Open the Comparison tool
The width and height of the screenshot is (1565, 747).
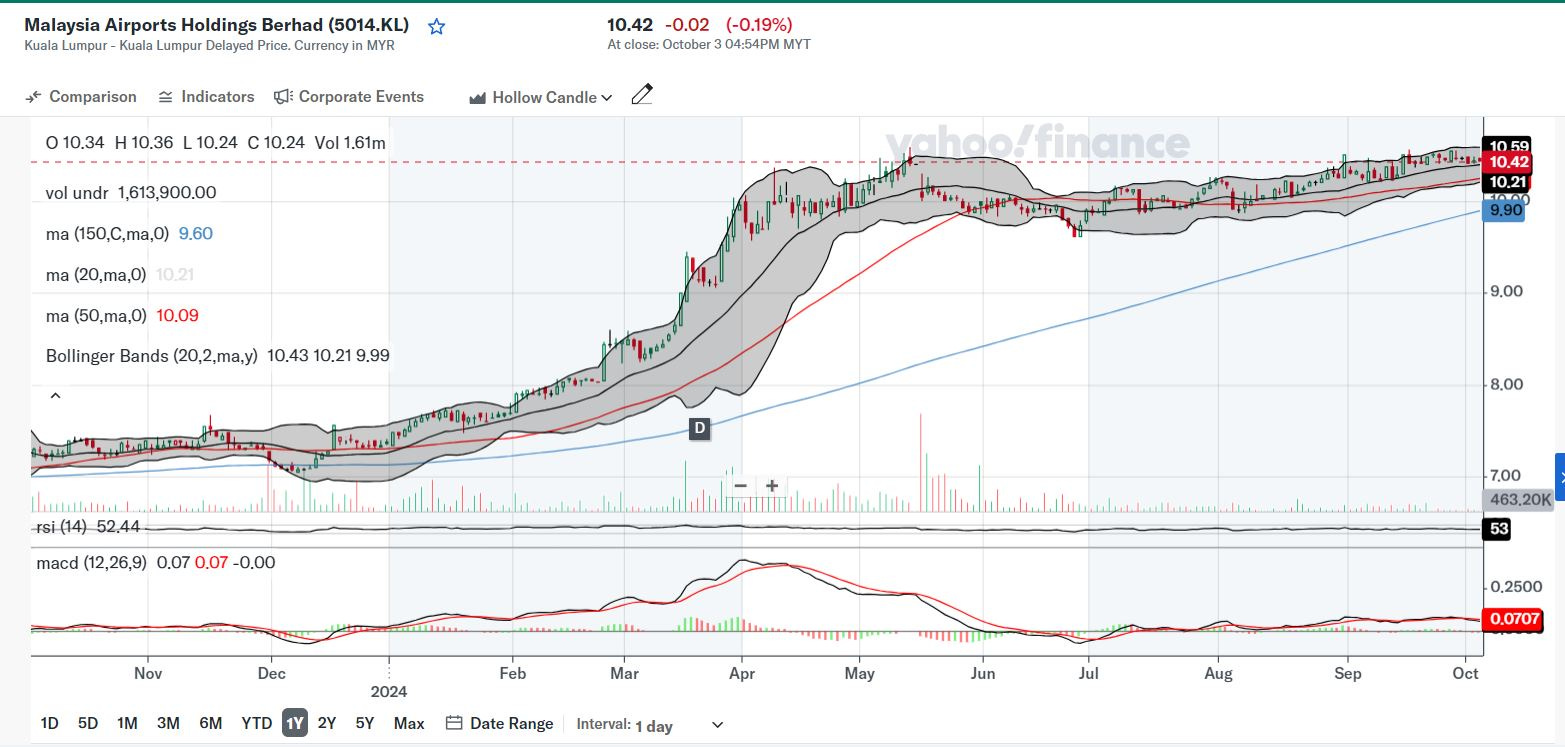click(x=80, y=97)
